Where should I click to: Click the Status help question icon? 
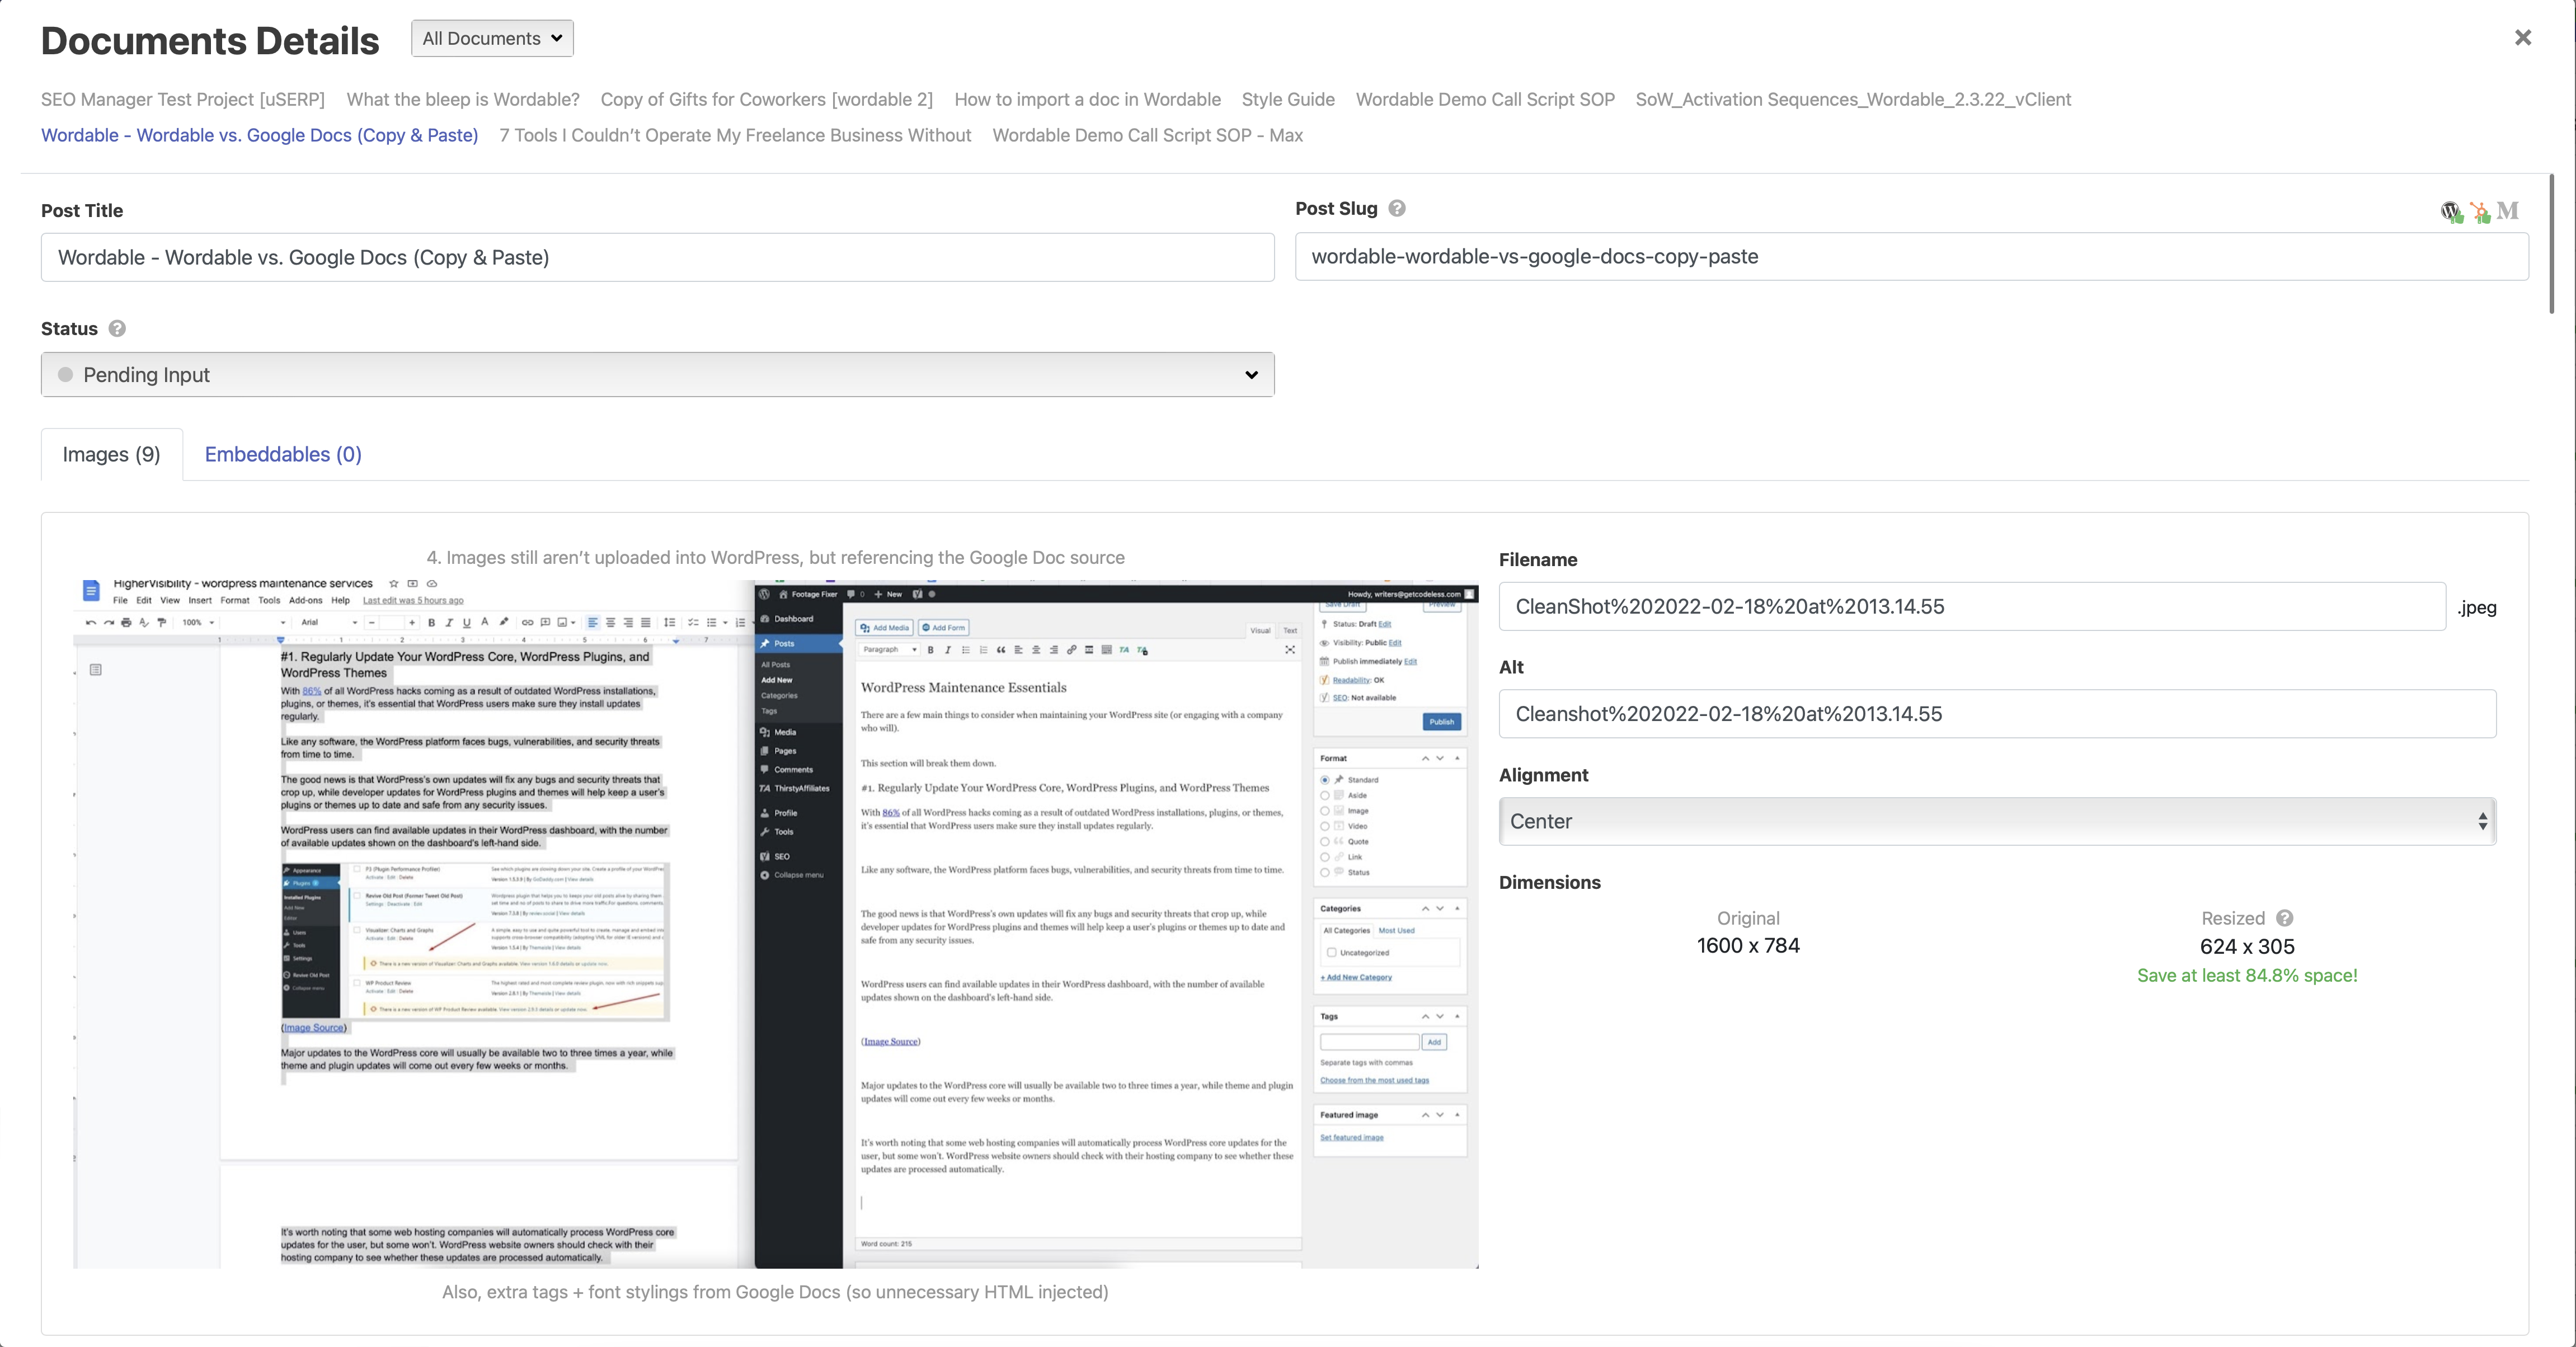(117, 328)
